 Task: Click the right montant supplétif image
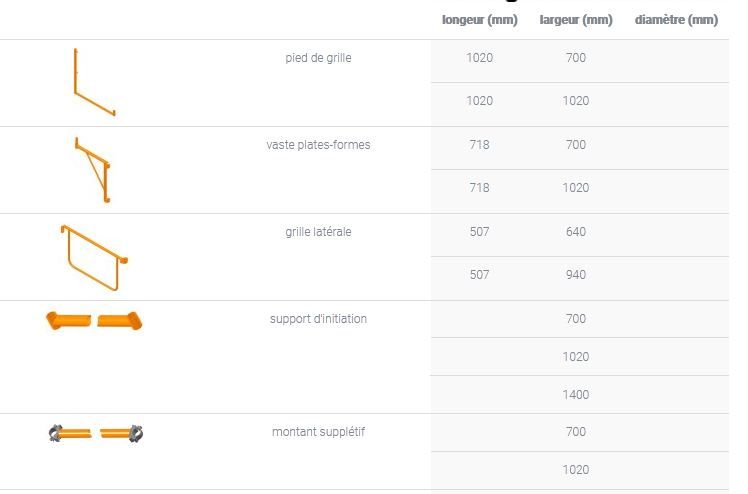pyautogui.click(x=121, y=433)
